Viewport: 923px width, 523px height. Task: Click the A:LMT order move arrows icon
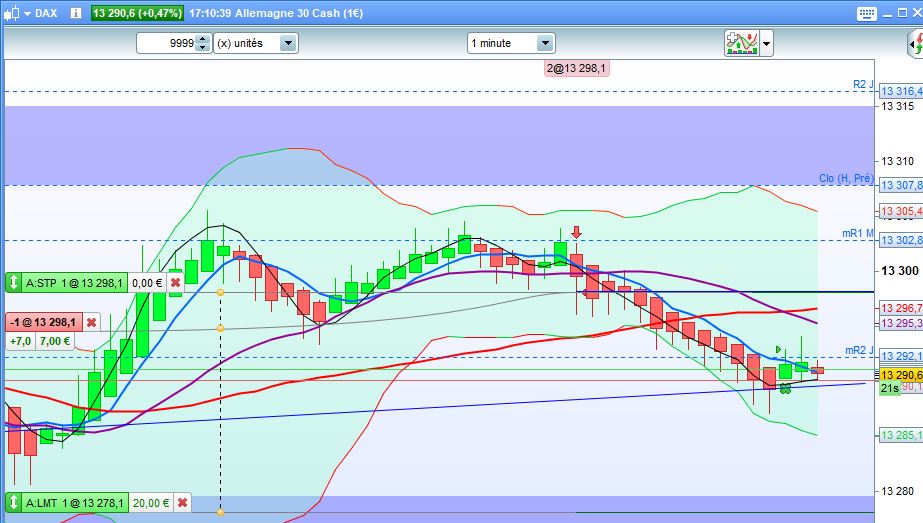[x=14, y=503]
